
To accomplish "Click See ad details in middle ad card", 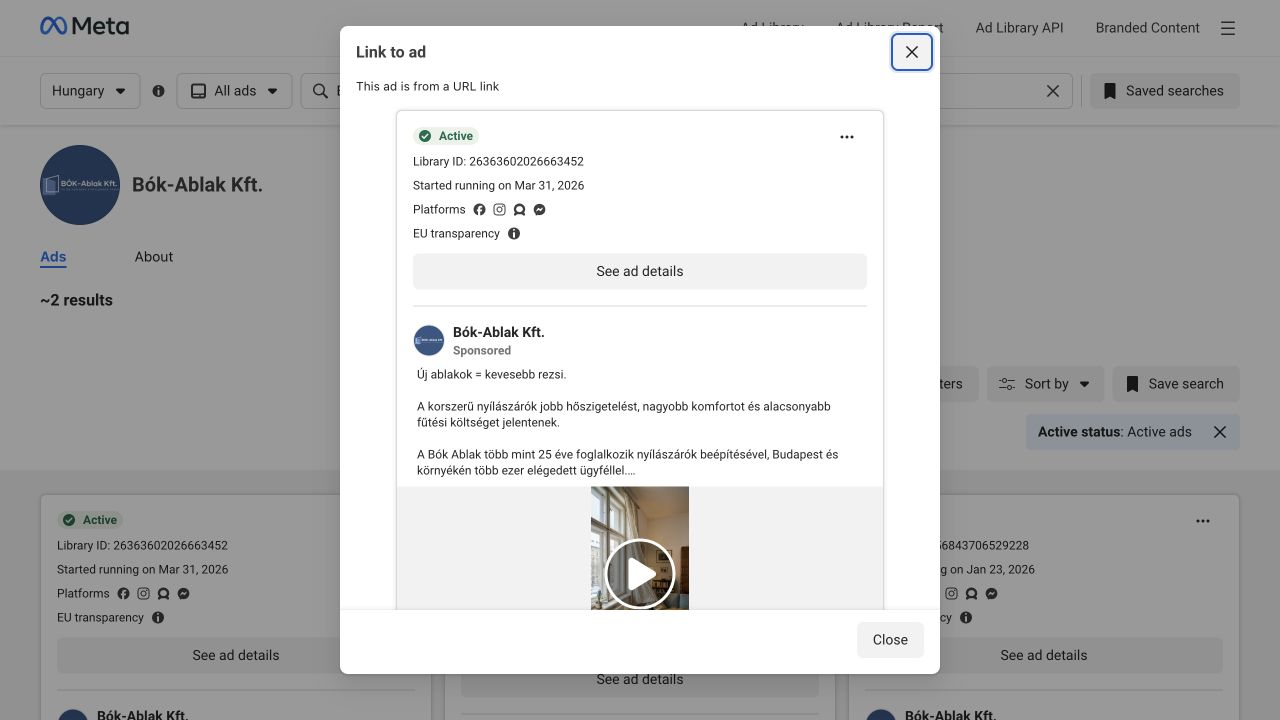I will [x=640, y=679].
